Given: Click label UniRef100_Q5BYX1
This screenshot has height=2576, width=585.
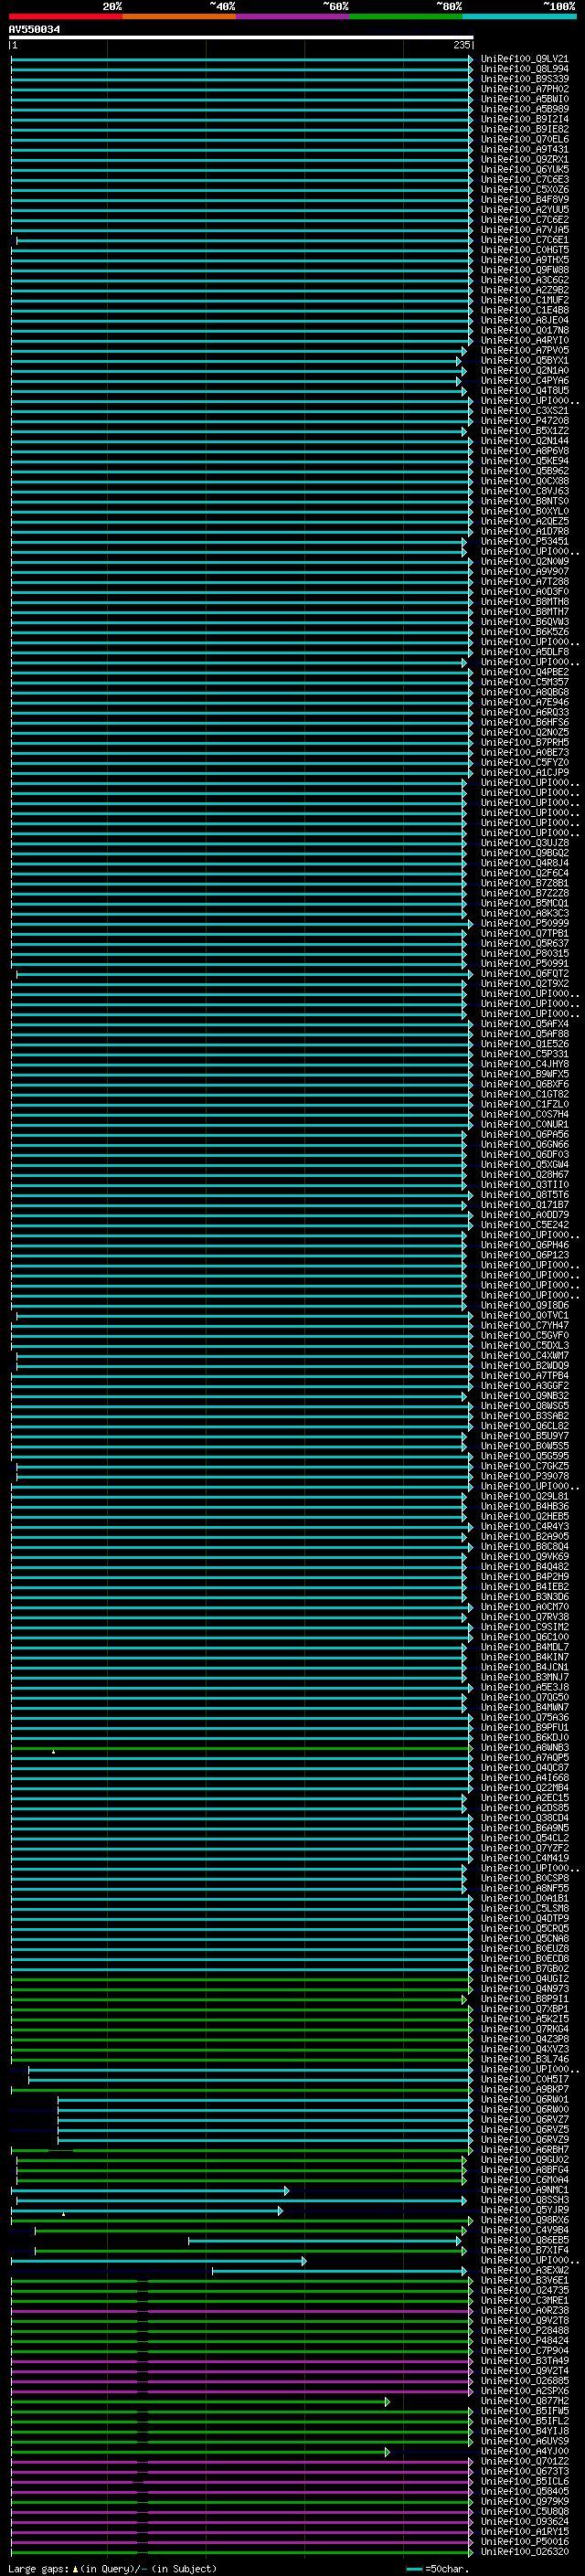Looking at the screenshot, I should click(525, 361).
